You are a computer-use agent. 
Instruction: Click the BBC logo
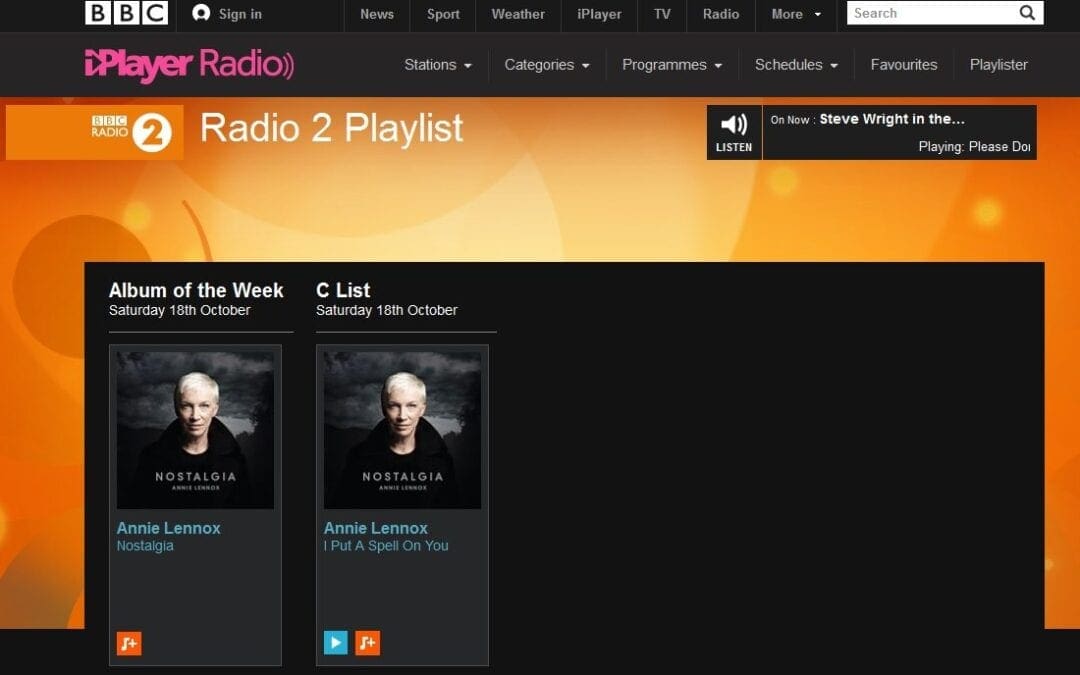[126, 14]
